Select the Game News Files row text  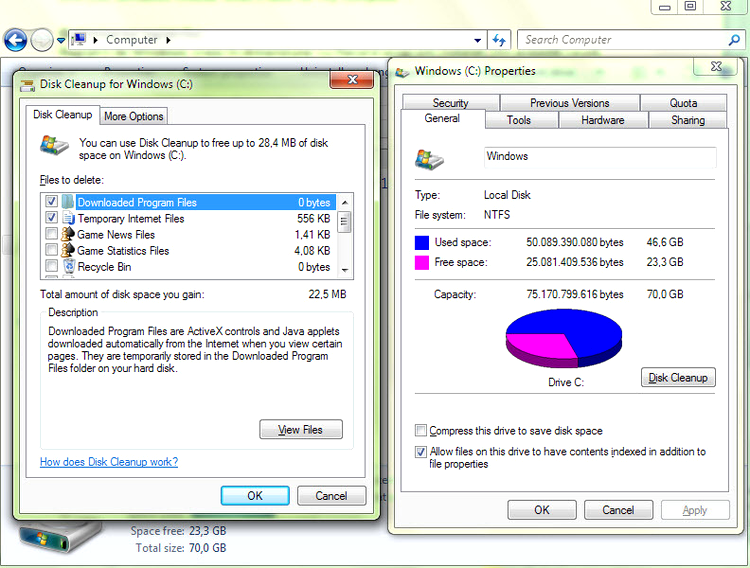(116, 235)
